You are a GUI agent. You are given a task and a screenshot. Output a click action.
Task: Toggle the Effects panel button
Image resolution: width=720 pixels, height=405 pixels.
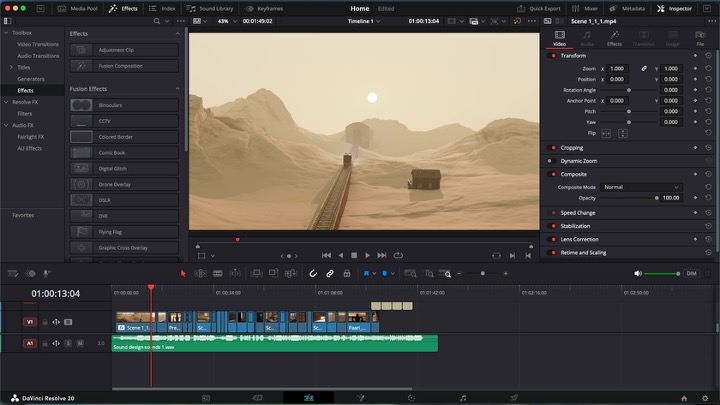click(x=123, y=8)
